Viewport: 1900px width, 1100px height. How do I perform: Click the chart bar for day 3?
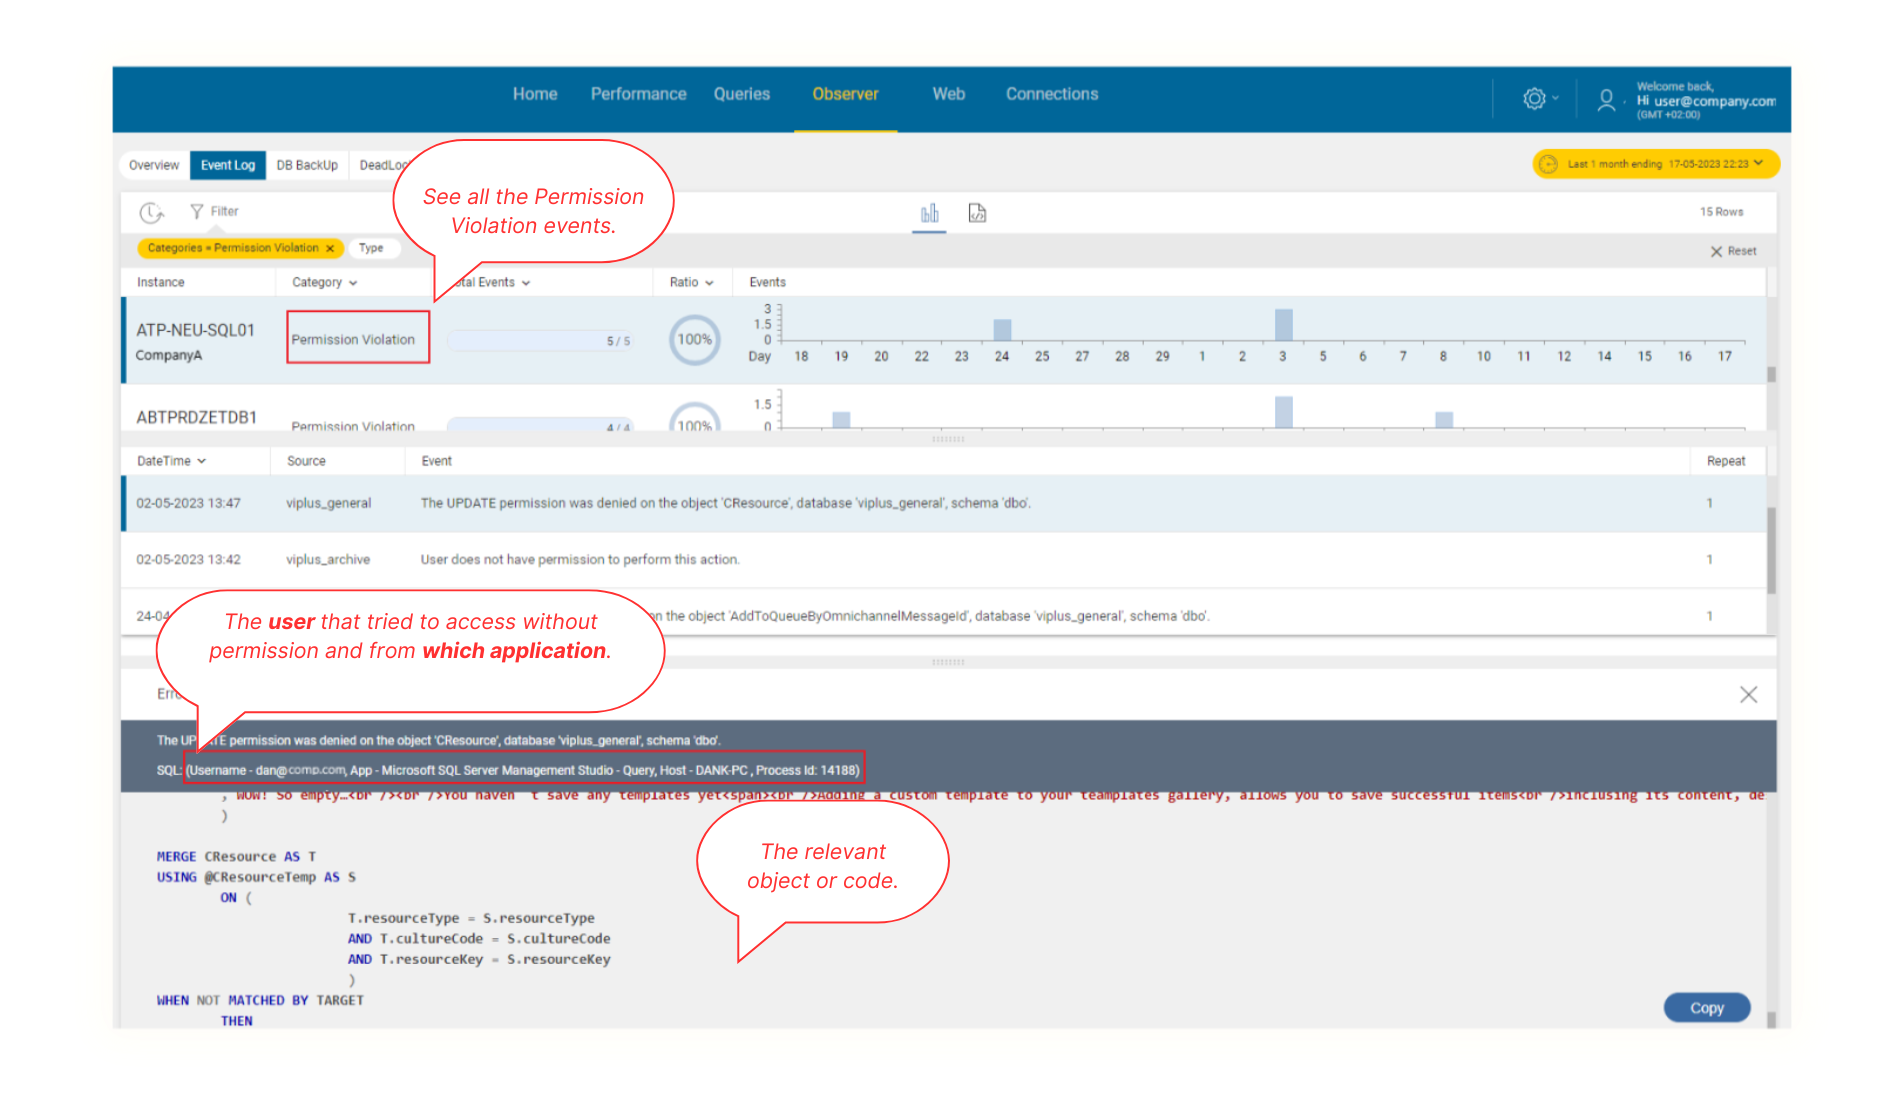click(1283, 325)
